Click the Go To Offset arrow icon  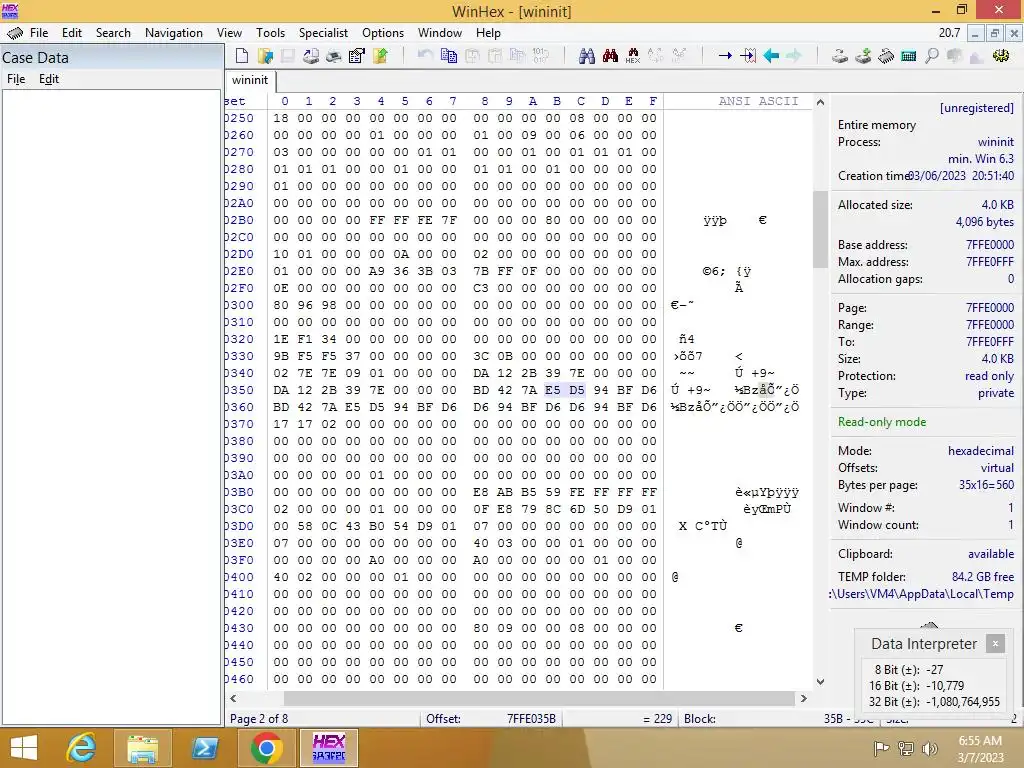click(x=725, y=56)
